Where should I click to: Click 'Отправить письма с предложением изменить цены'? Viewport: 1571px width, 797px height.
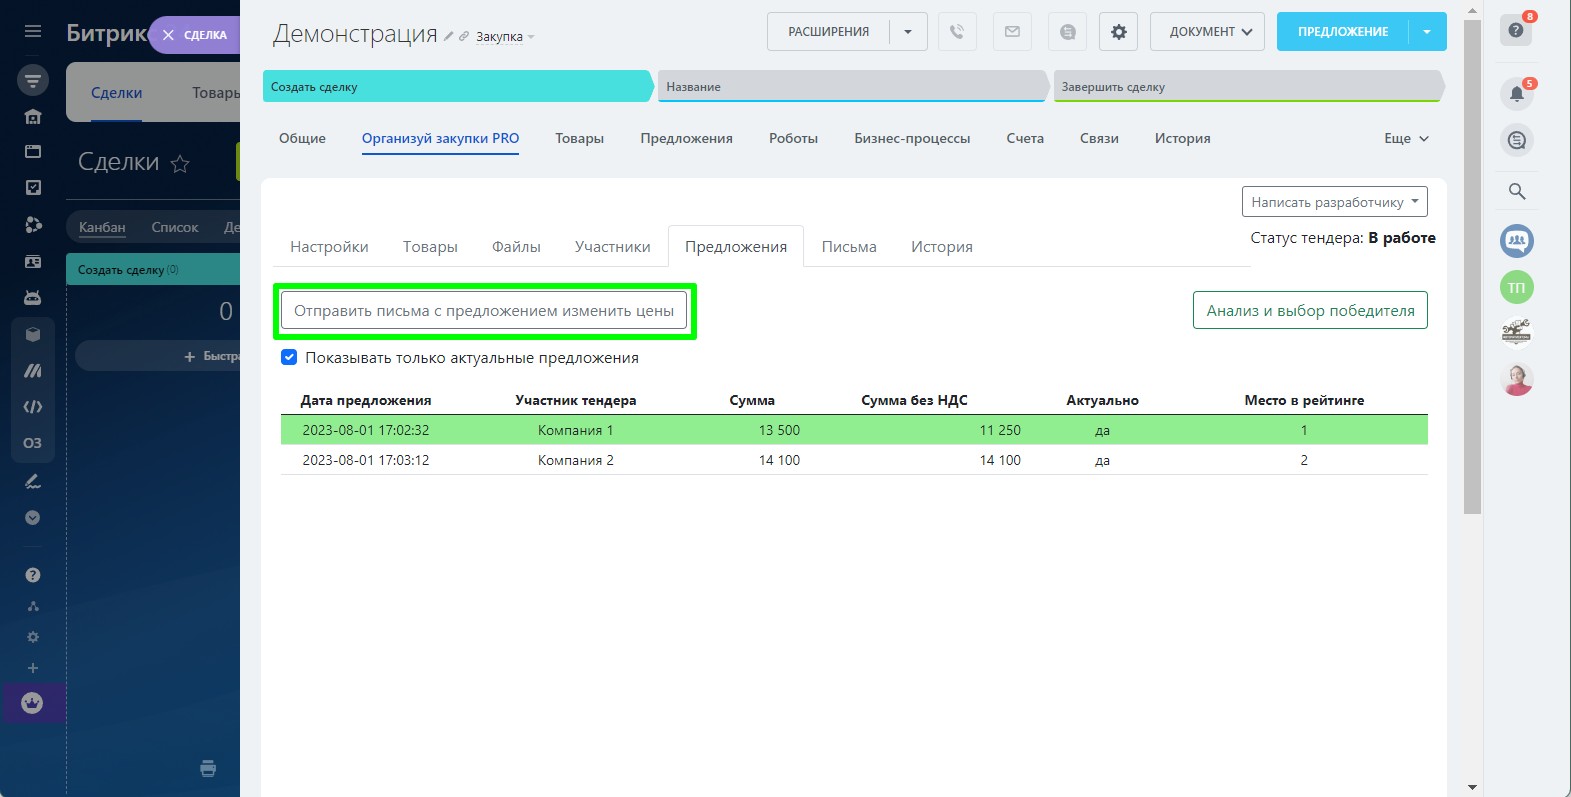[484, 311]
